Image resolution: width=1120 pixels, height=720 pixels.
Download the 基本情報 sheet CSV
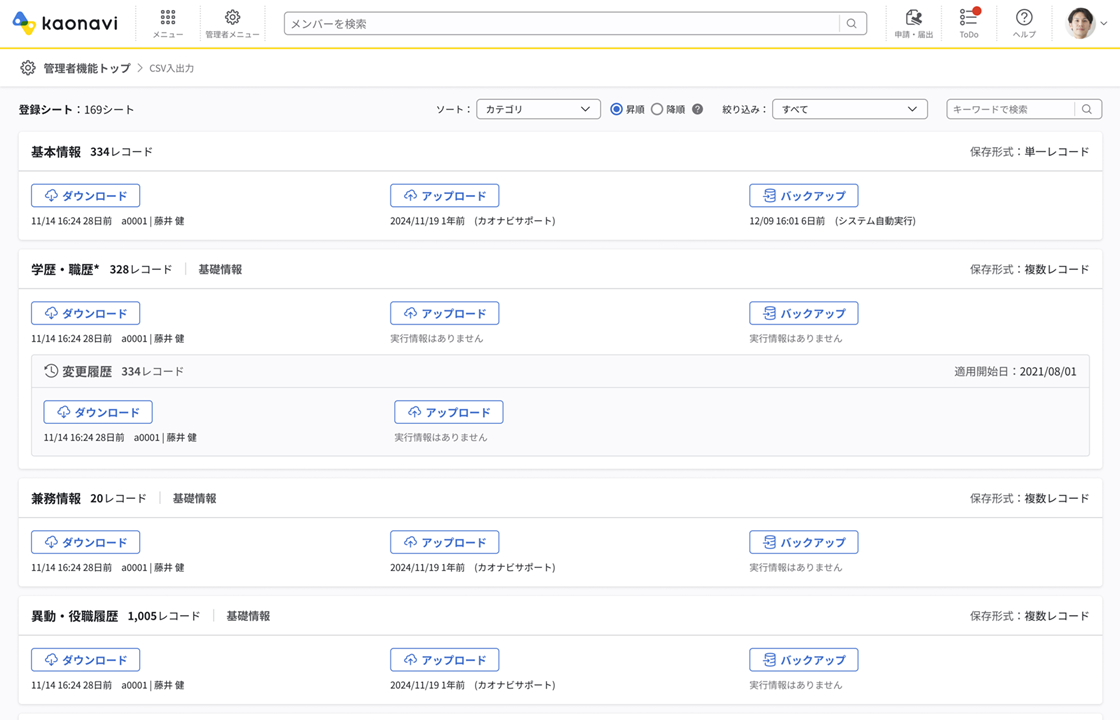pyautogui.click(x=85, y=195)
